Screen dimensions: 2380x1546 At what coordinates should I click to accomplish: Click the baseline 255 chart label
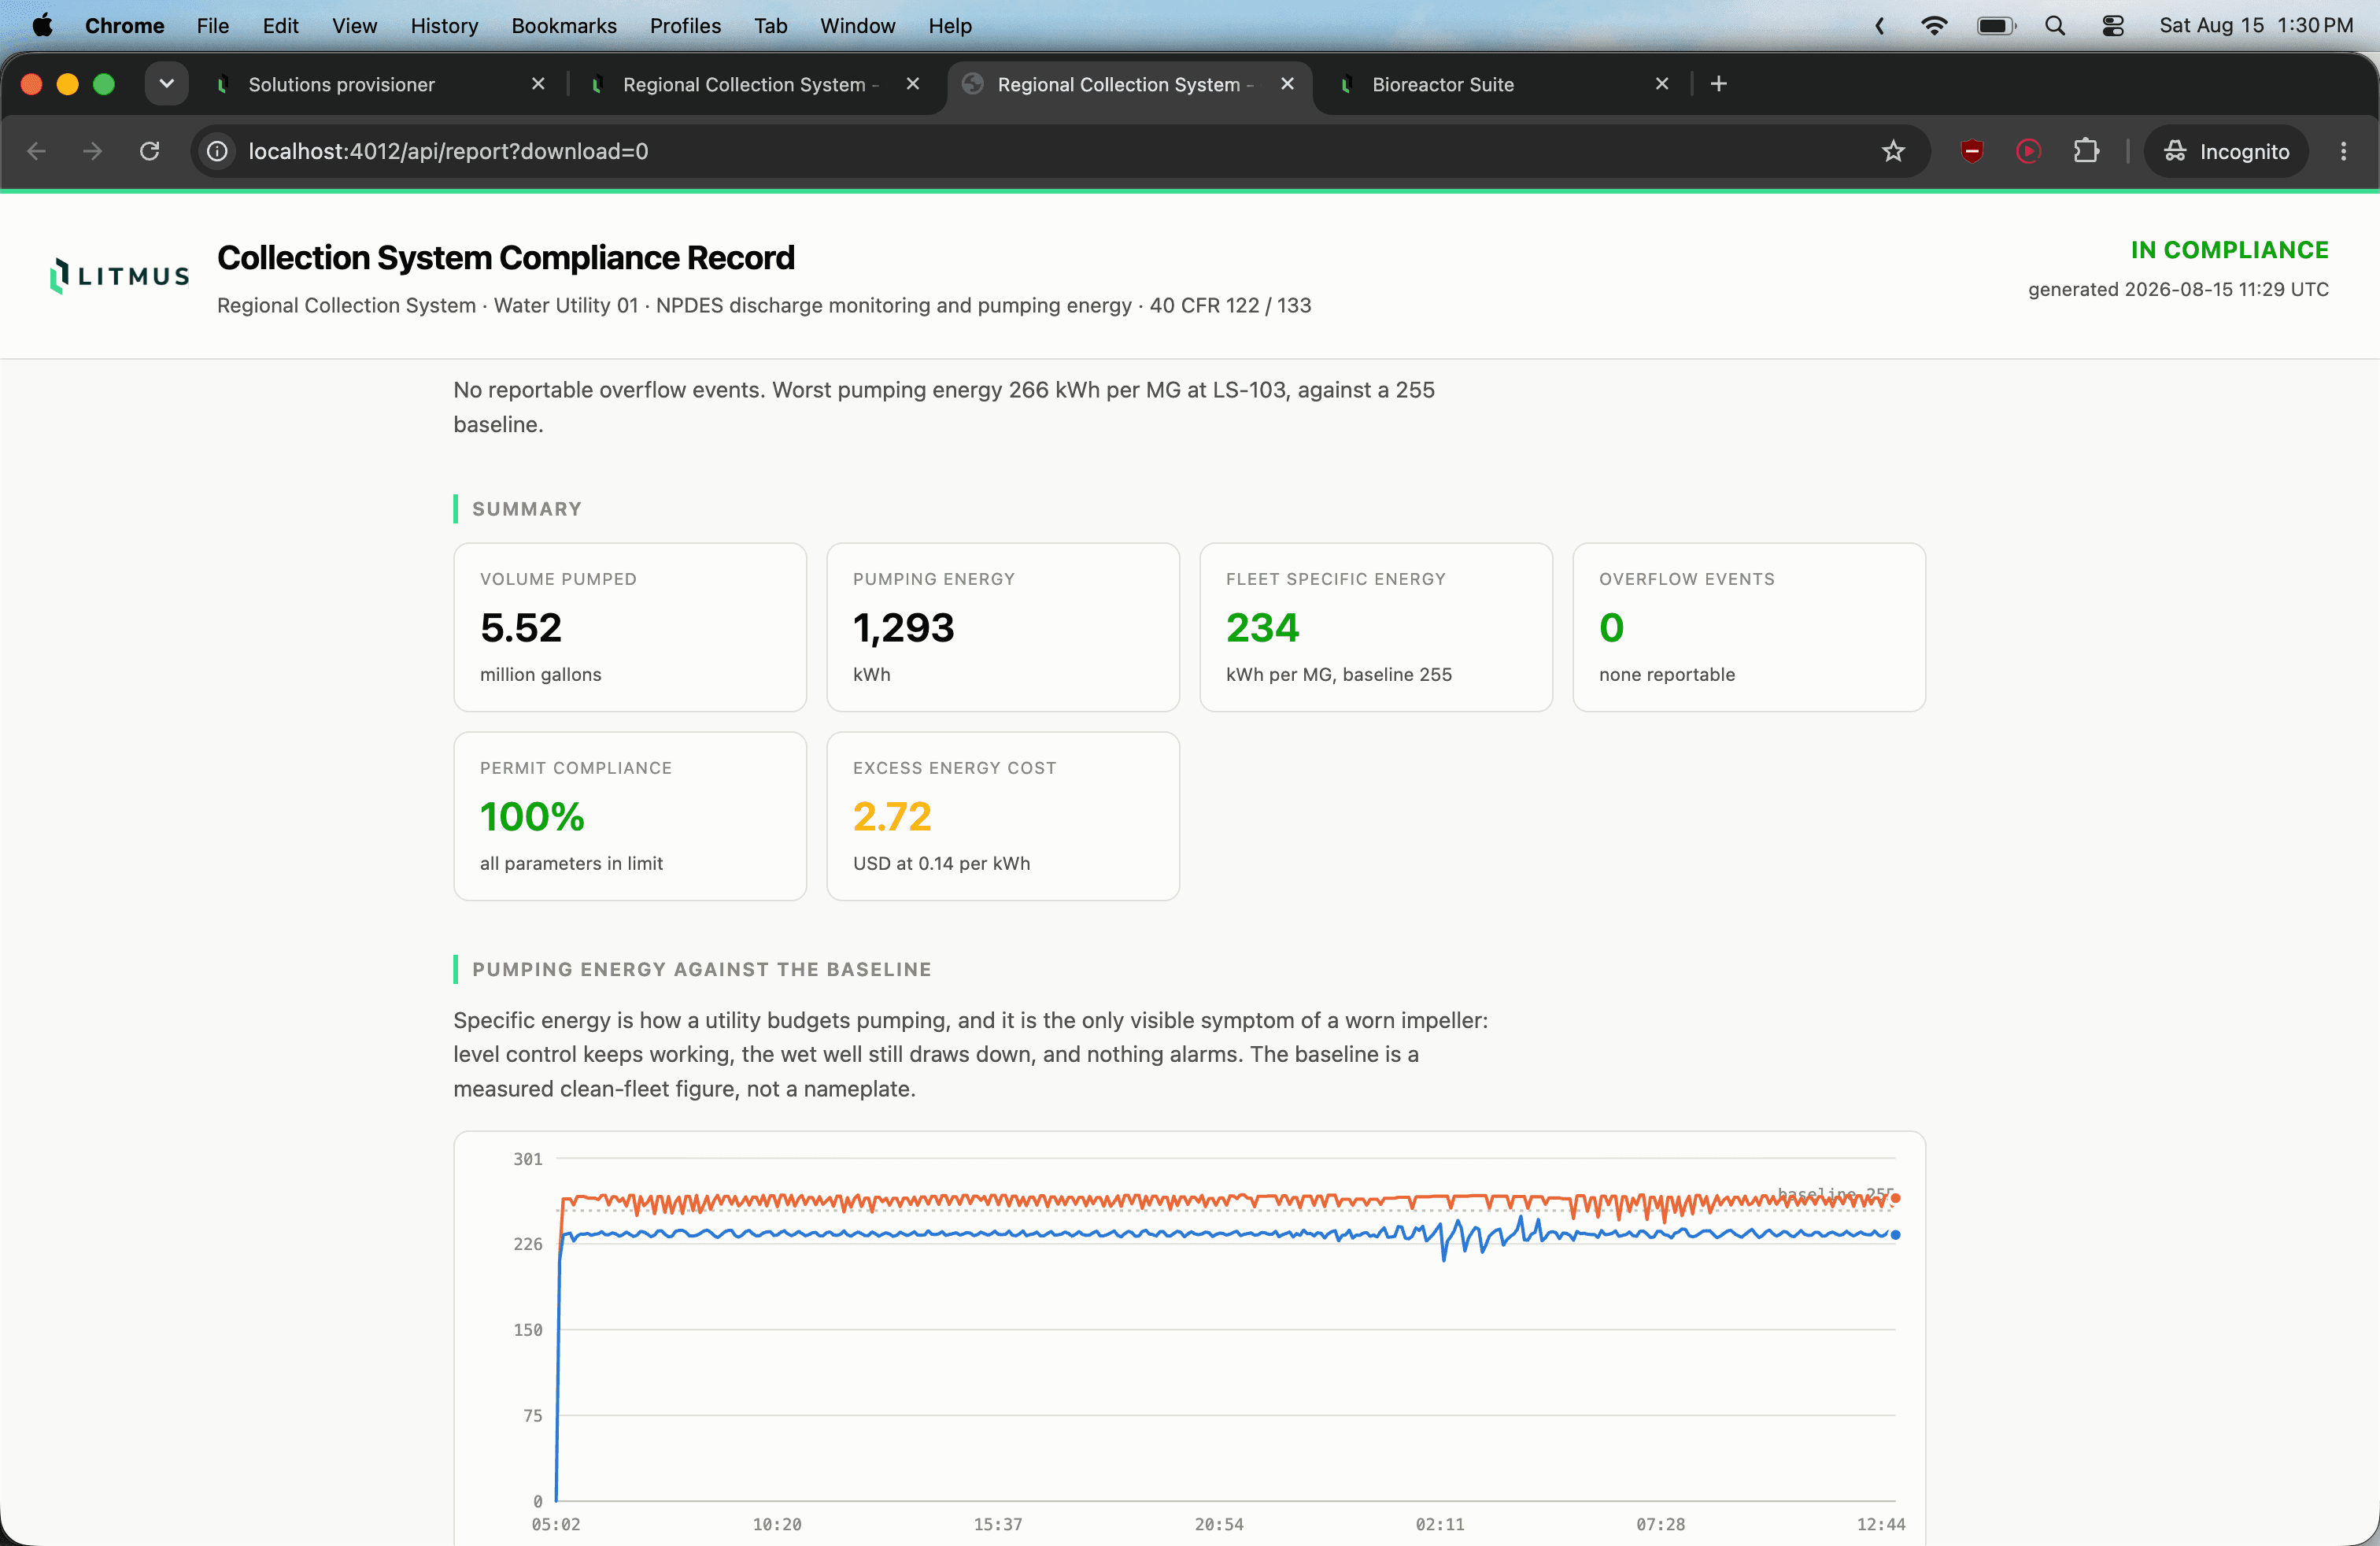pos(1835,1194)
